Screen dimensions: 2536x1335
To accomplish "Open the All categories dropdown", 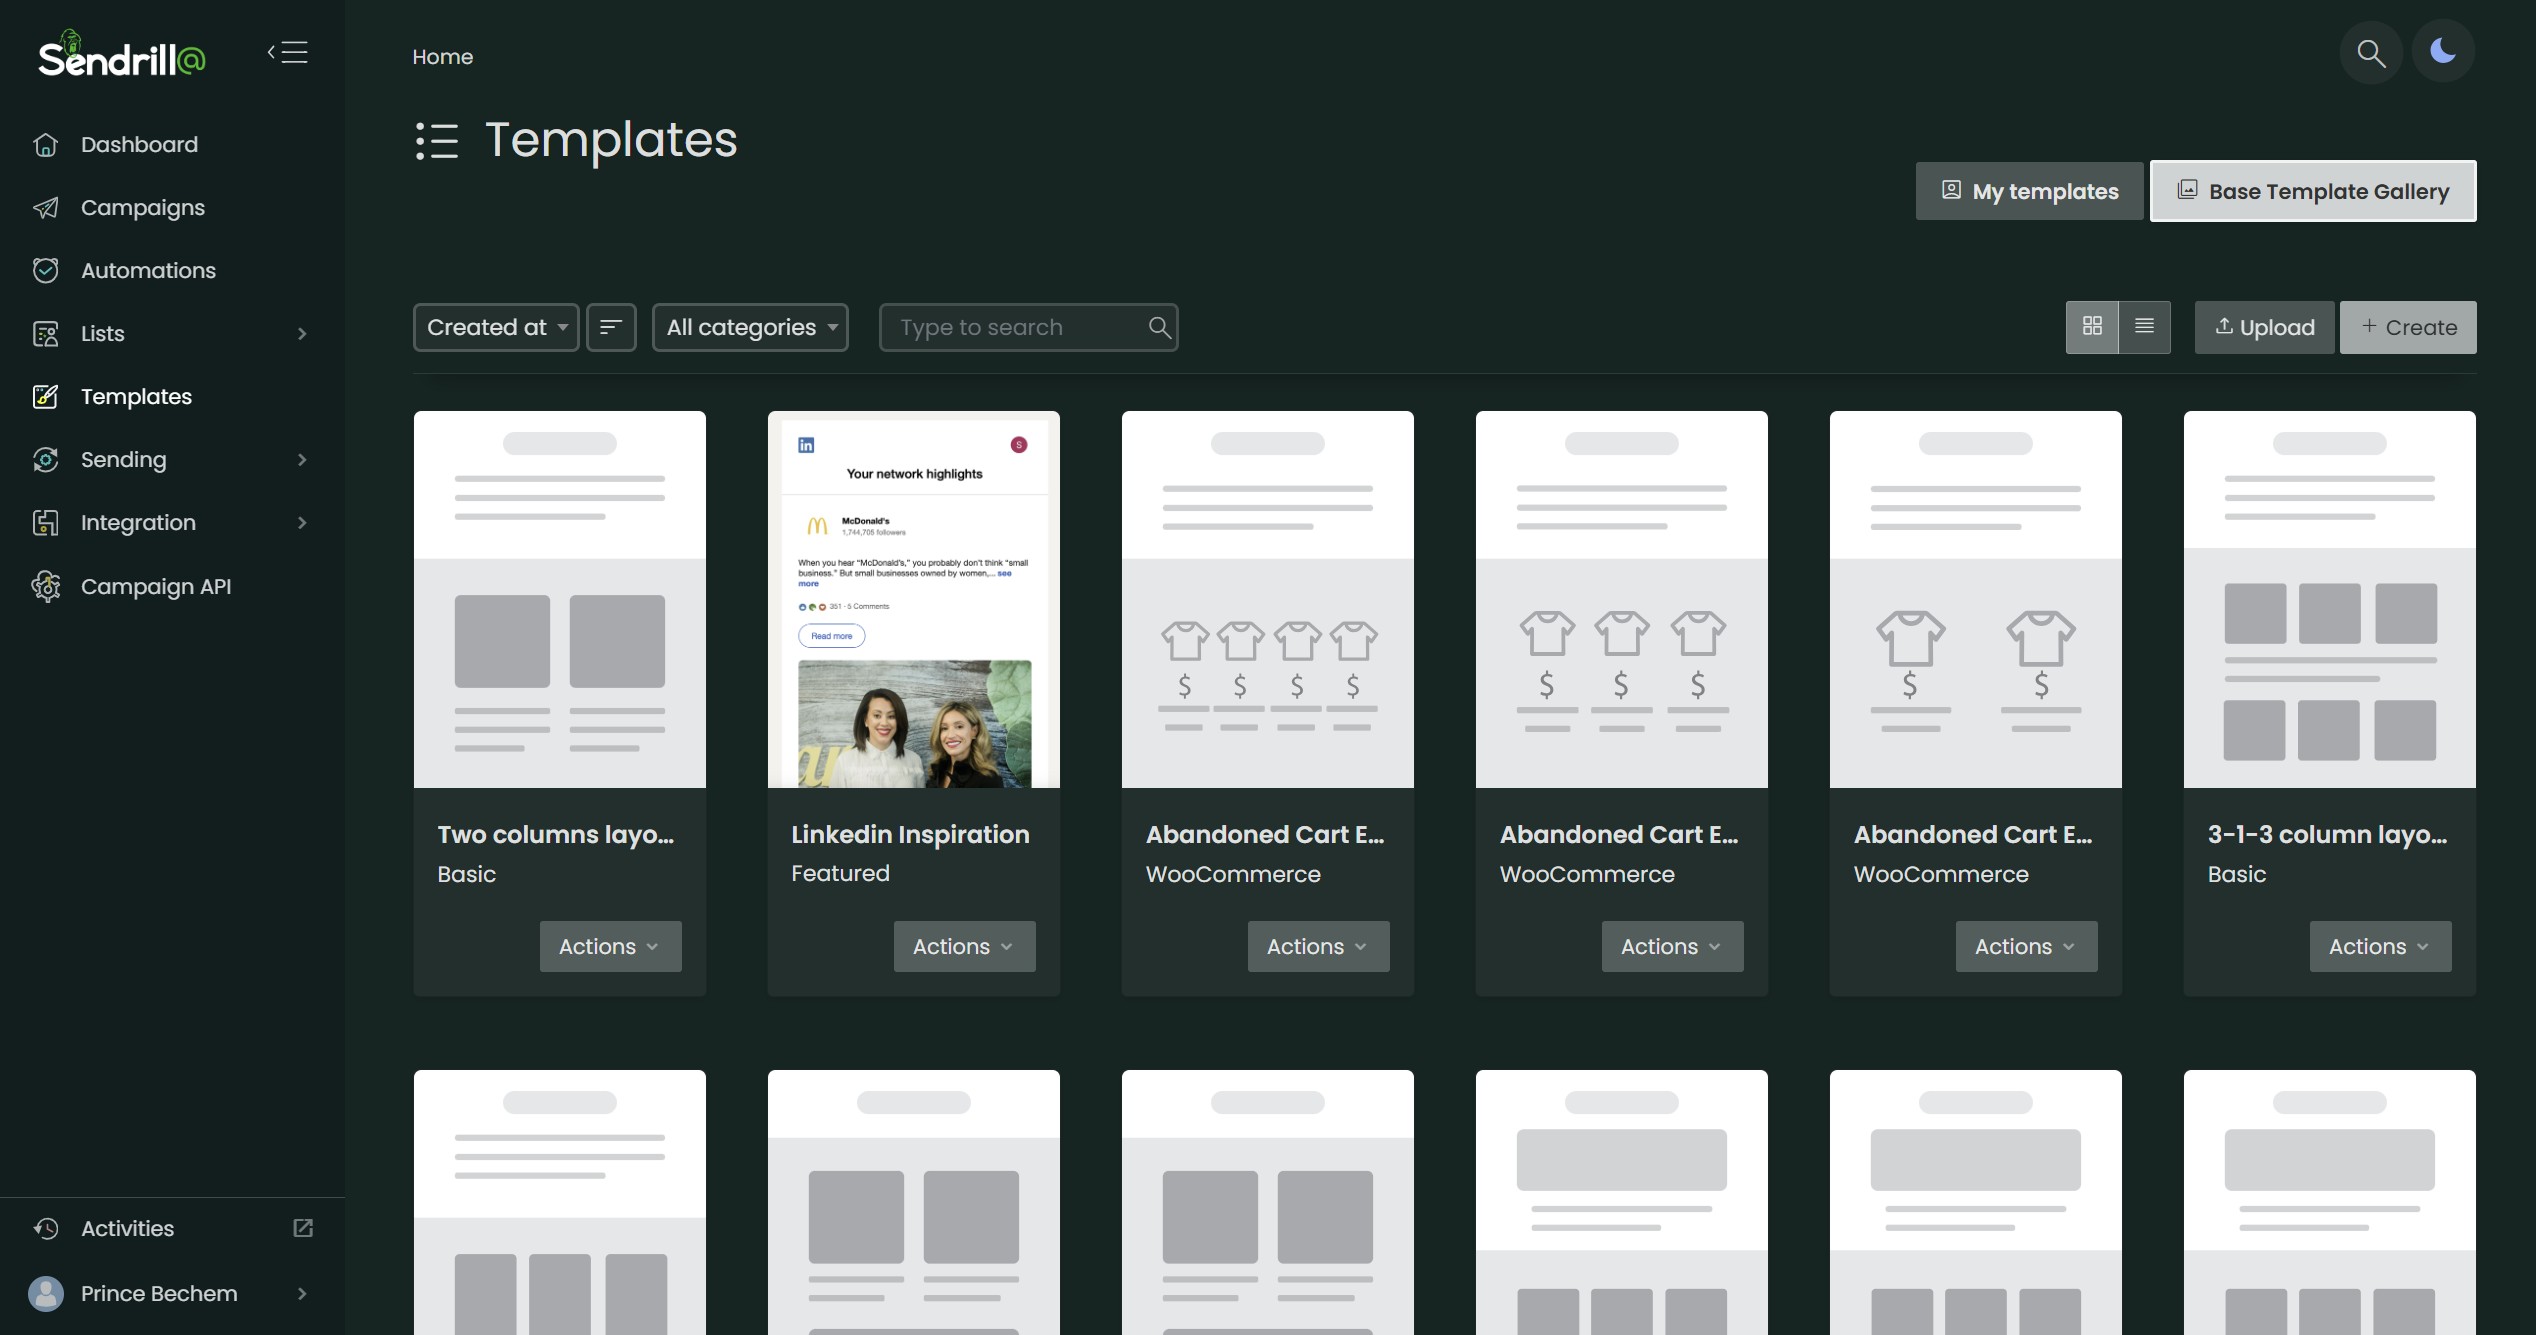I will [x=750, y=327].
